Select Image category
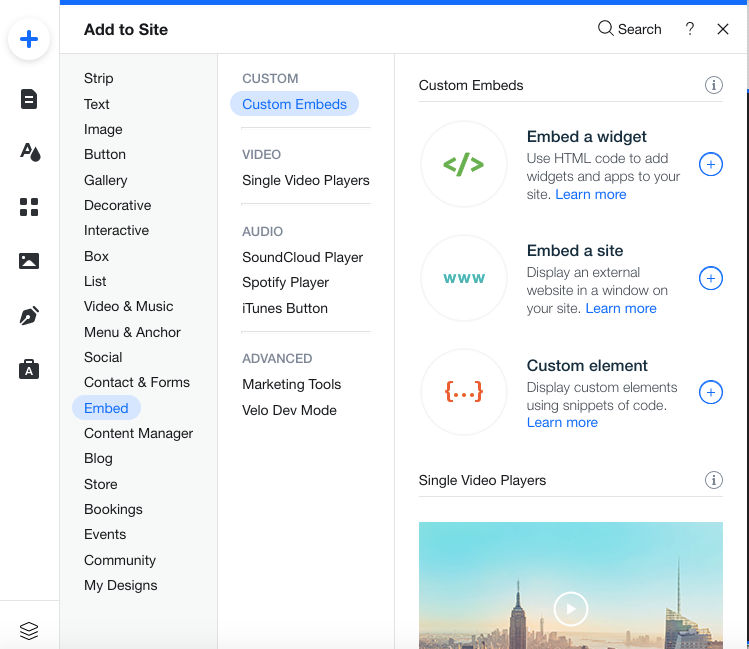Viewport: 749px width, 649px height. (x=103, y=129)
